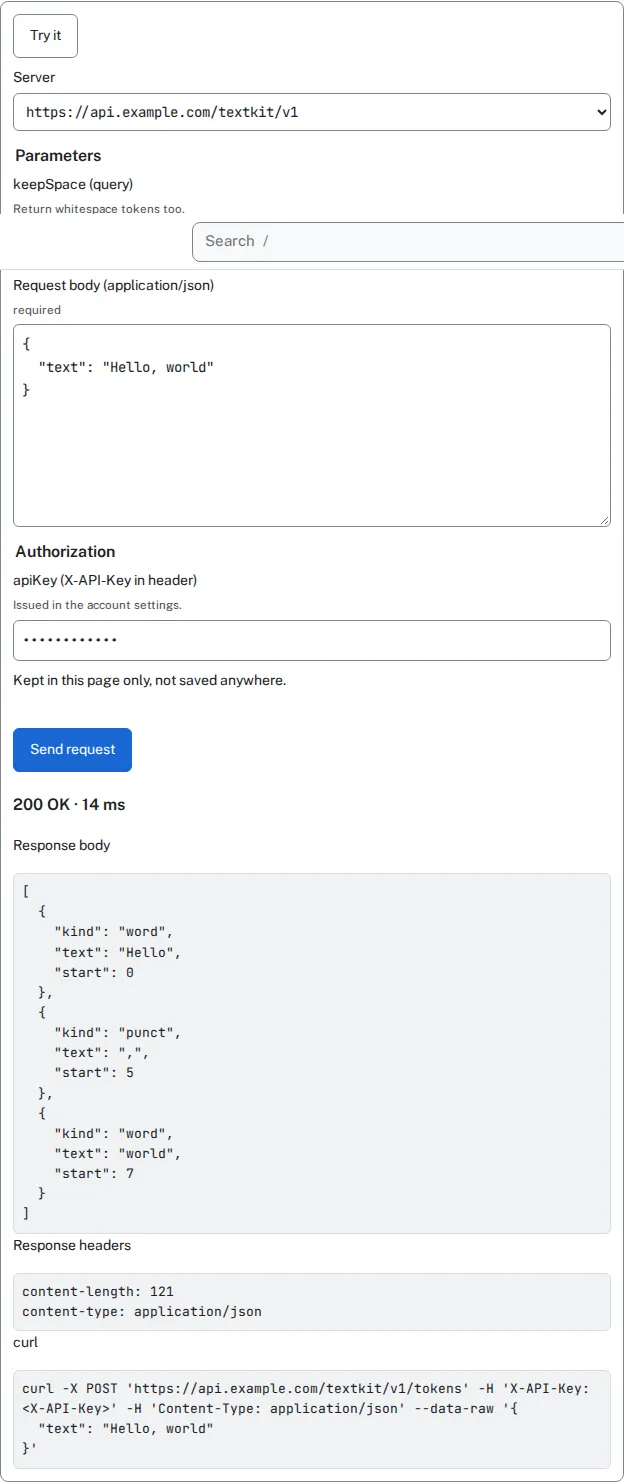
Task: Click "Kept in this page only" notice
Action: 149,680
